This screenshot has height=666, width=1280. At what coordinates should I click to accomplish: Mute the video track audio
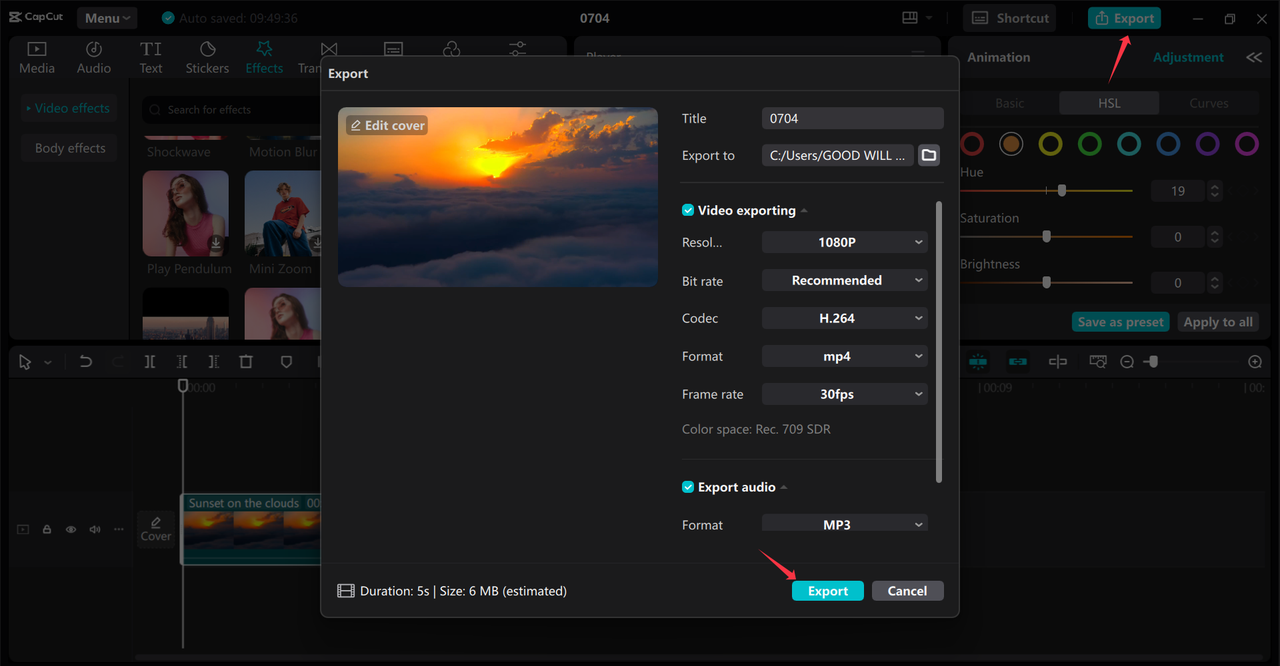click(95, 530)
